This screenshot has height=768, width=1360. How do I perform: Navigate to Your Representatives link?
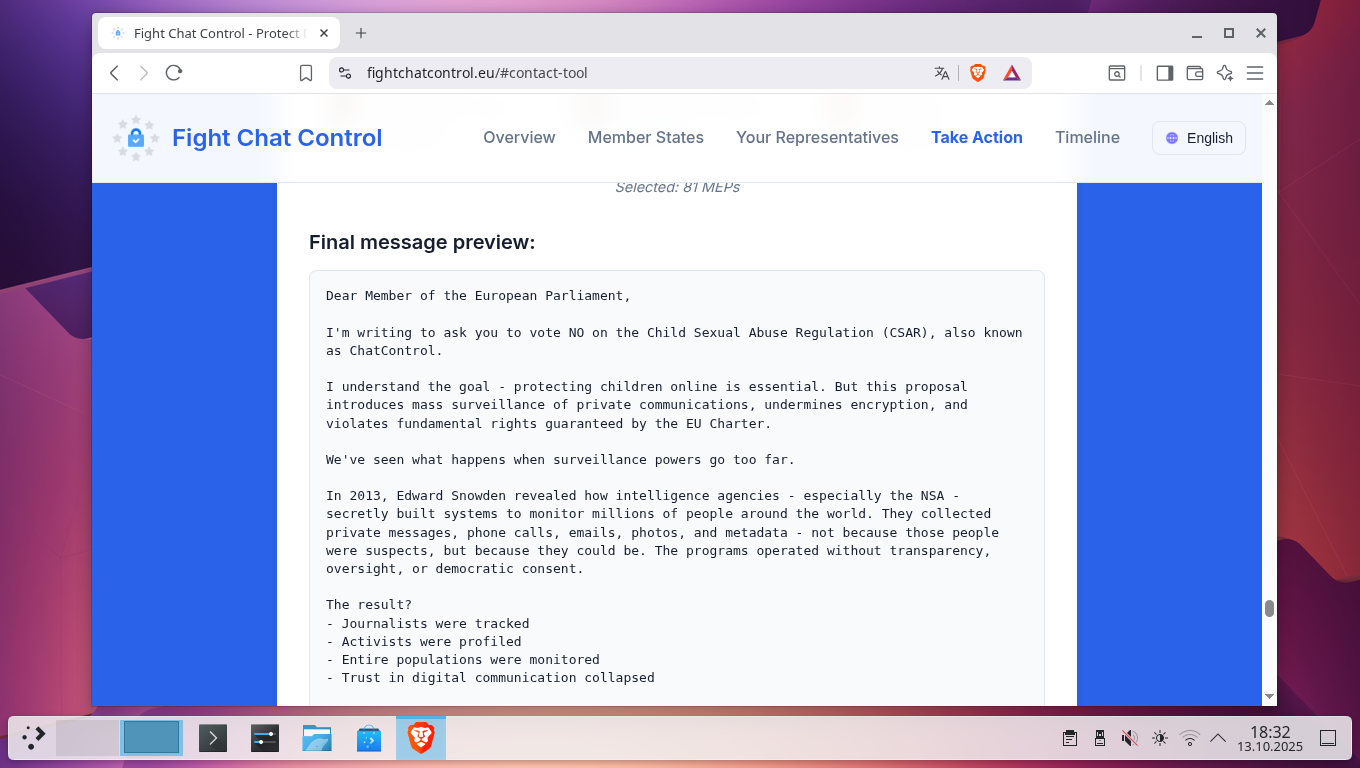click(817, 138)
